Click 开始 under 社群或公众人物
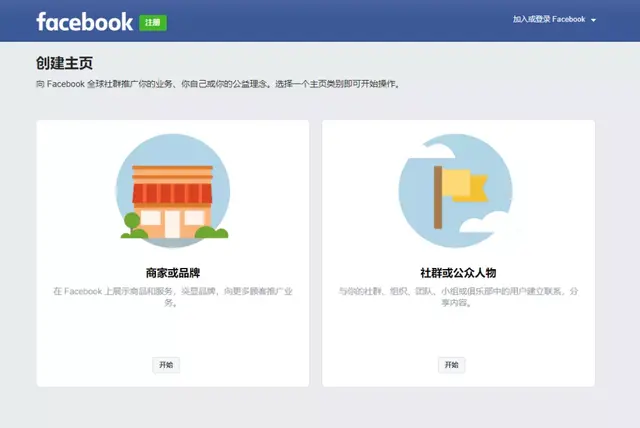640x428 pixels. pos(451,365)
